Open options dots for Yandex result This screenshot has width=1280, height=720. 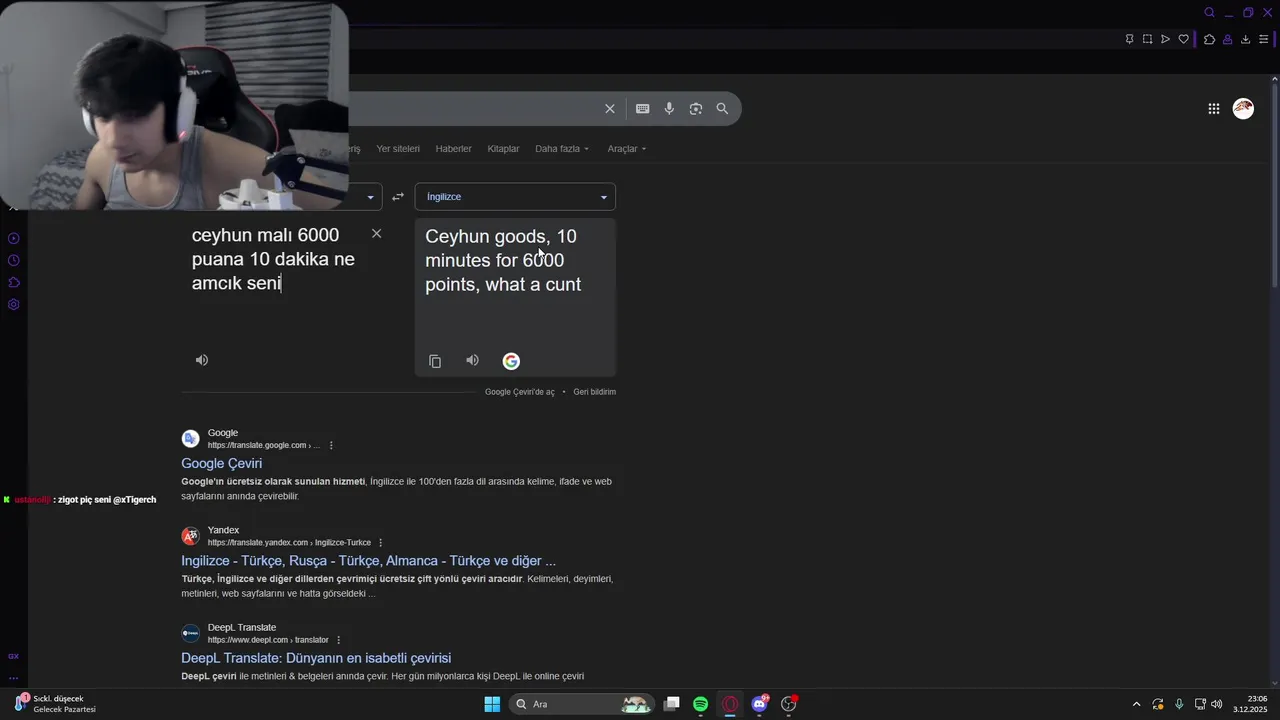click(380, 542)
